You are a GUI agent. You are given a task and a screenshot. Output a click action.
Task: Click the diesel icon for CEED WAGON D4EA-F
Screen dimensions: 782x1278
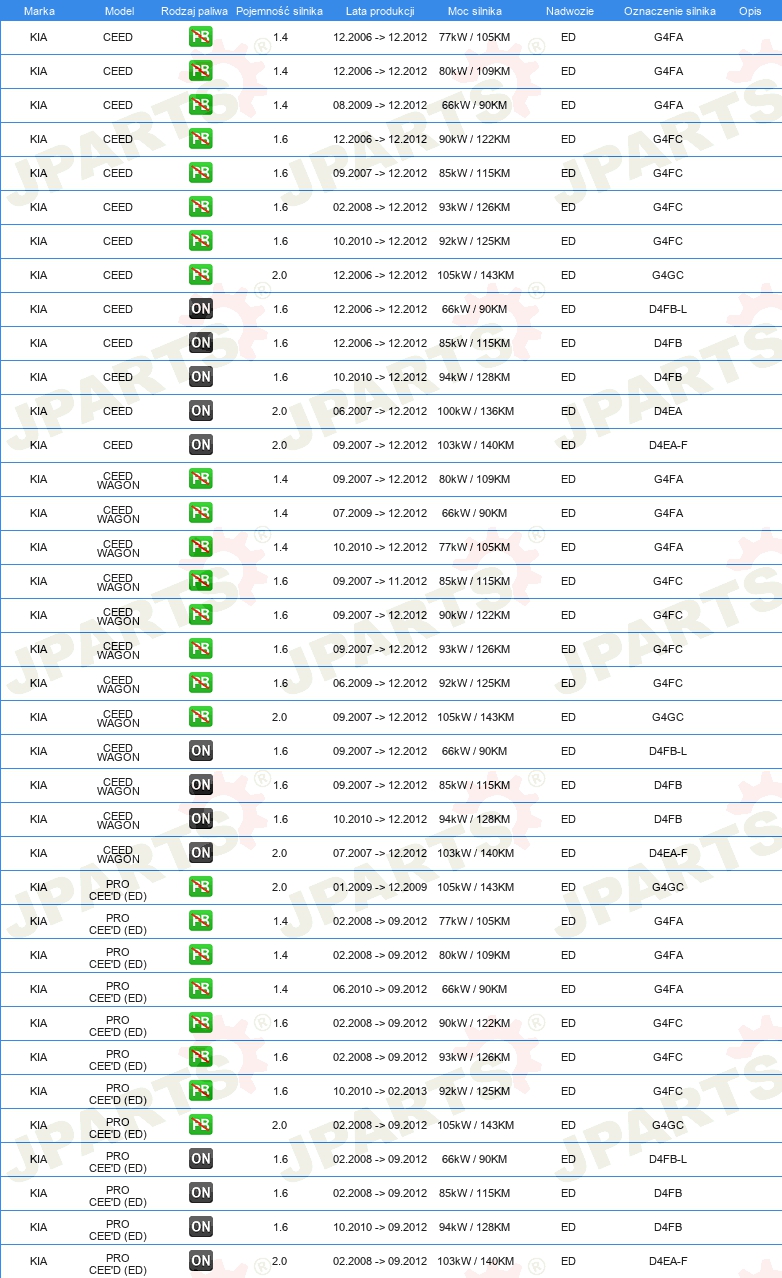click(201, 853)
